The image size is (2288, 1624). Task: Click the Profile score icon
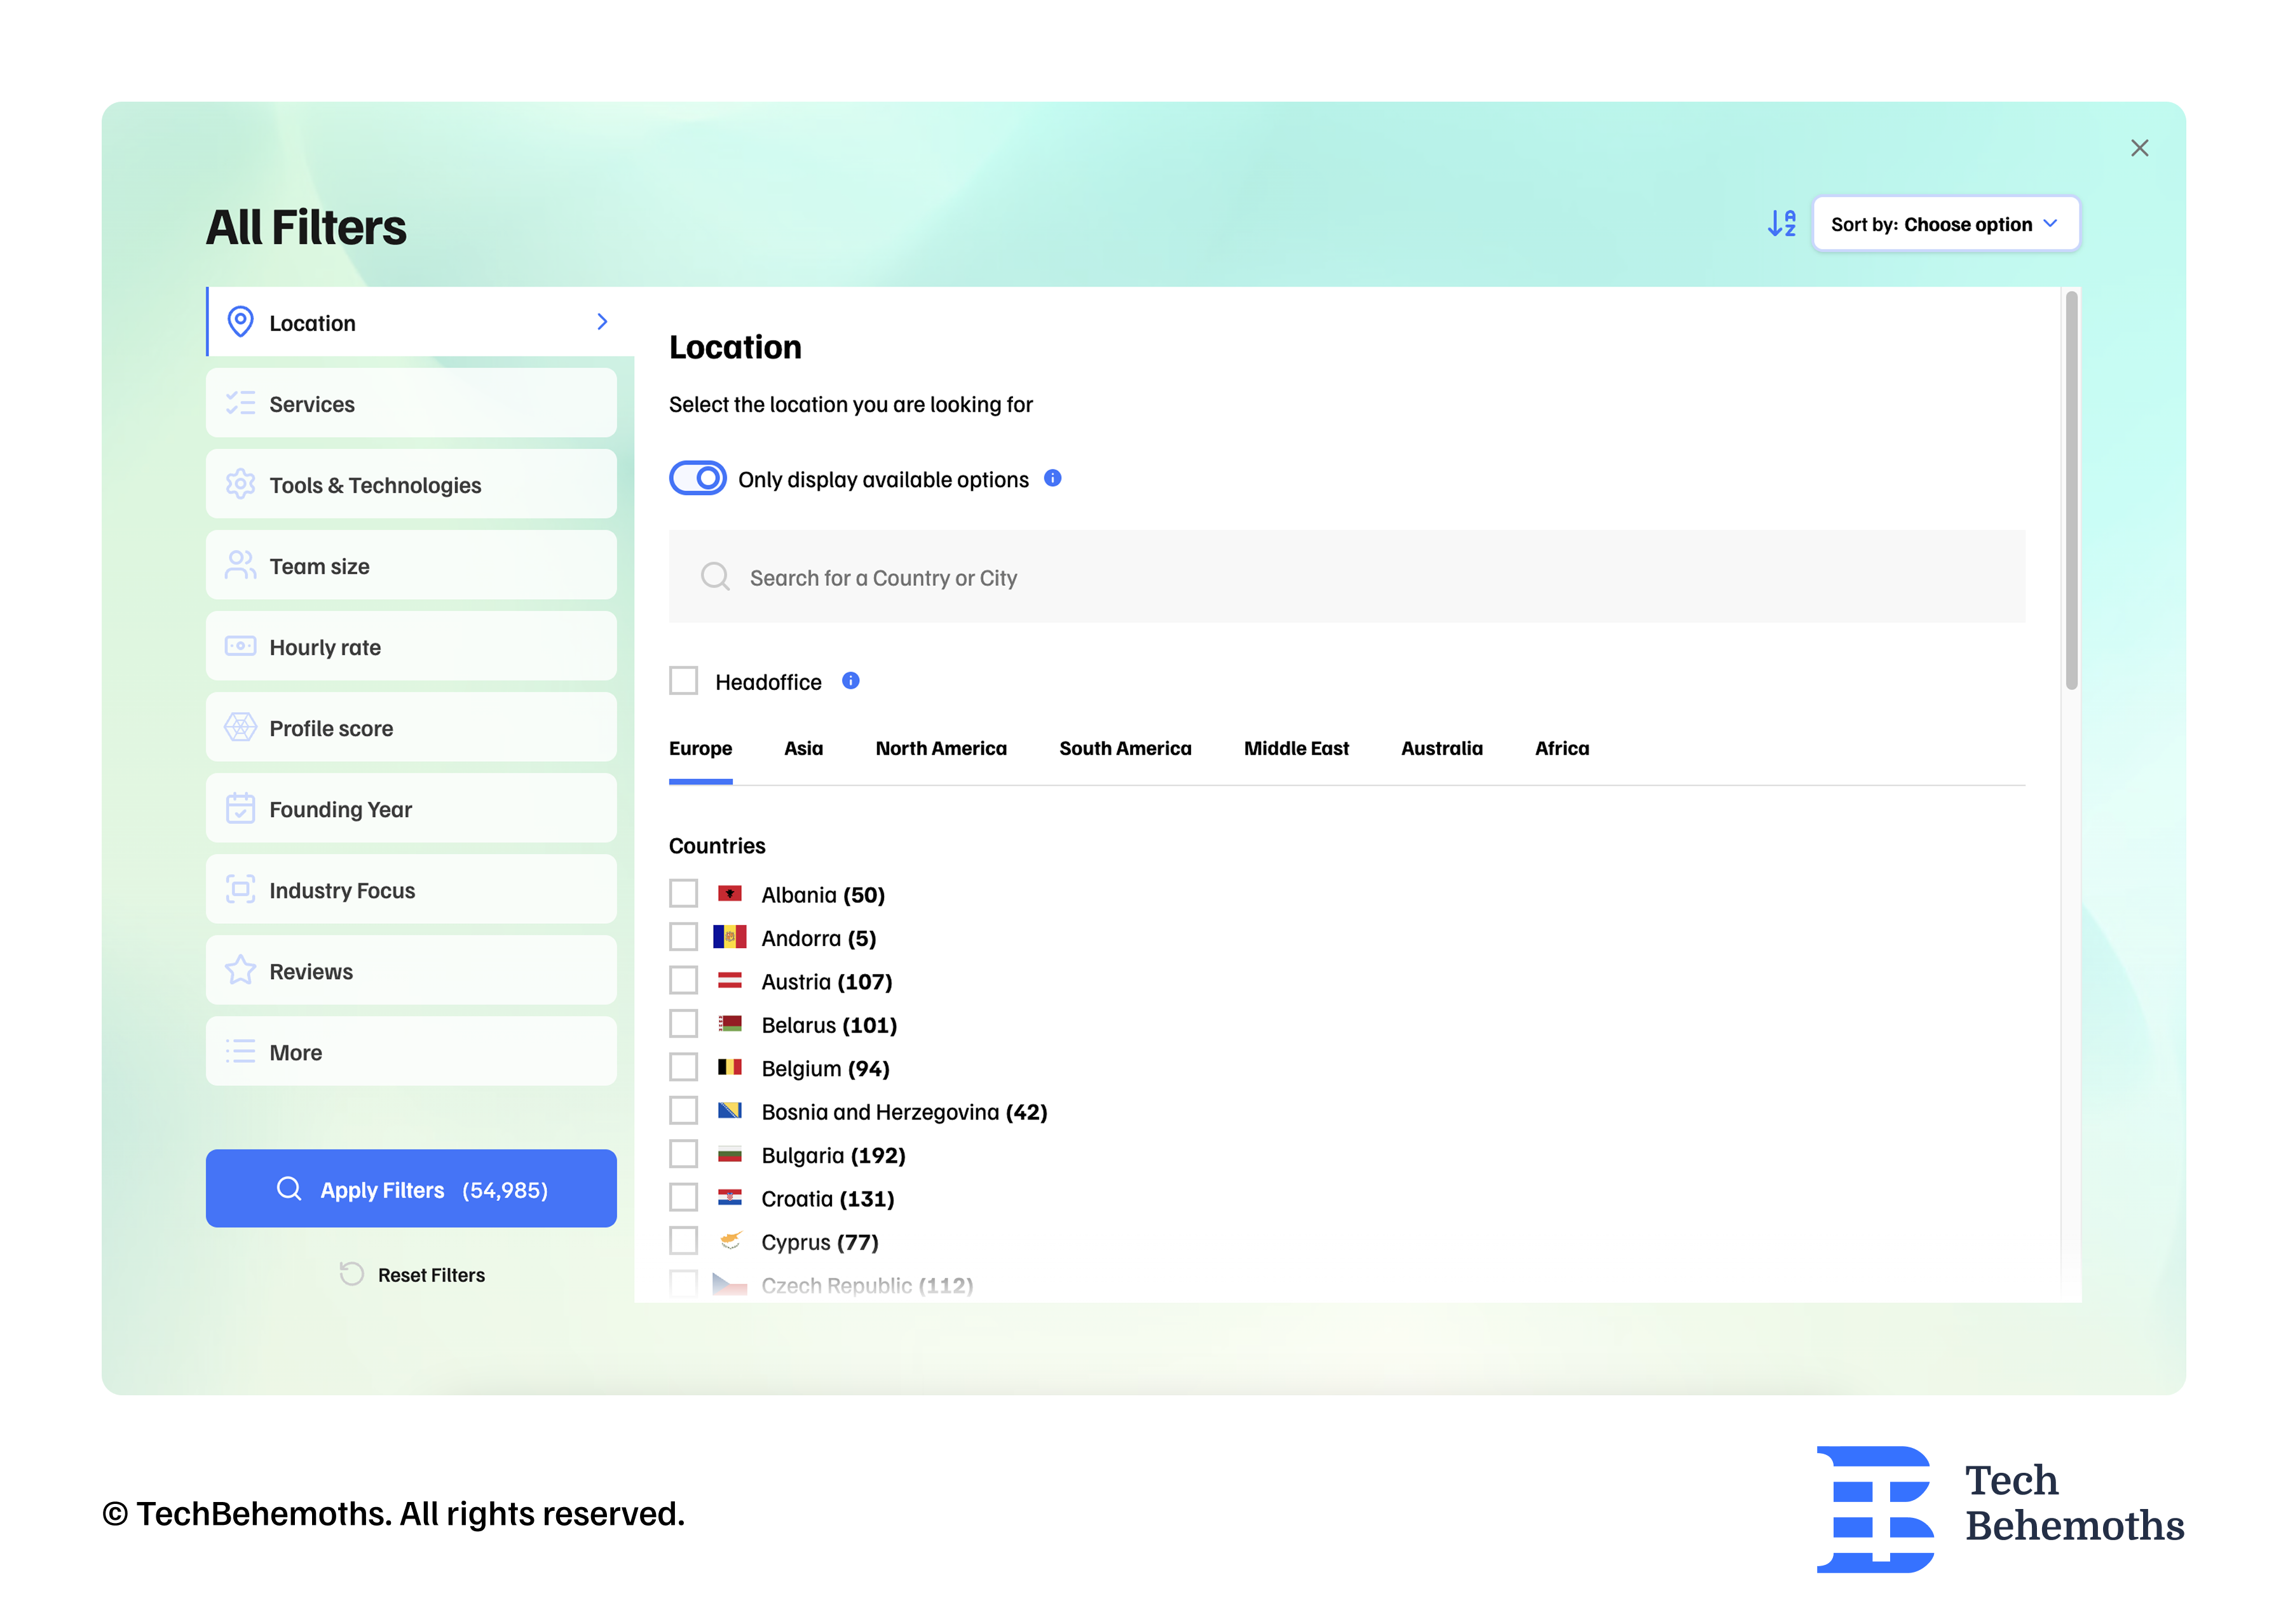(240, 727)
